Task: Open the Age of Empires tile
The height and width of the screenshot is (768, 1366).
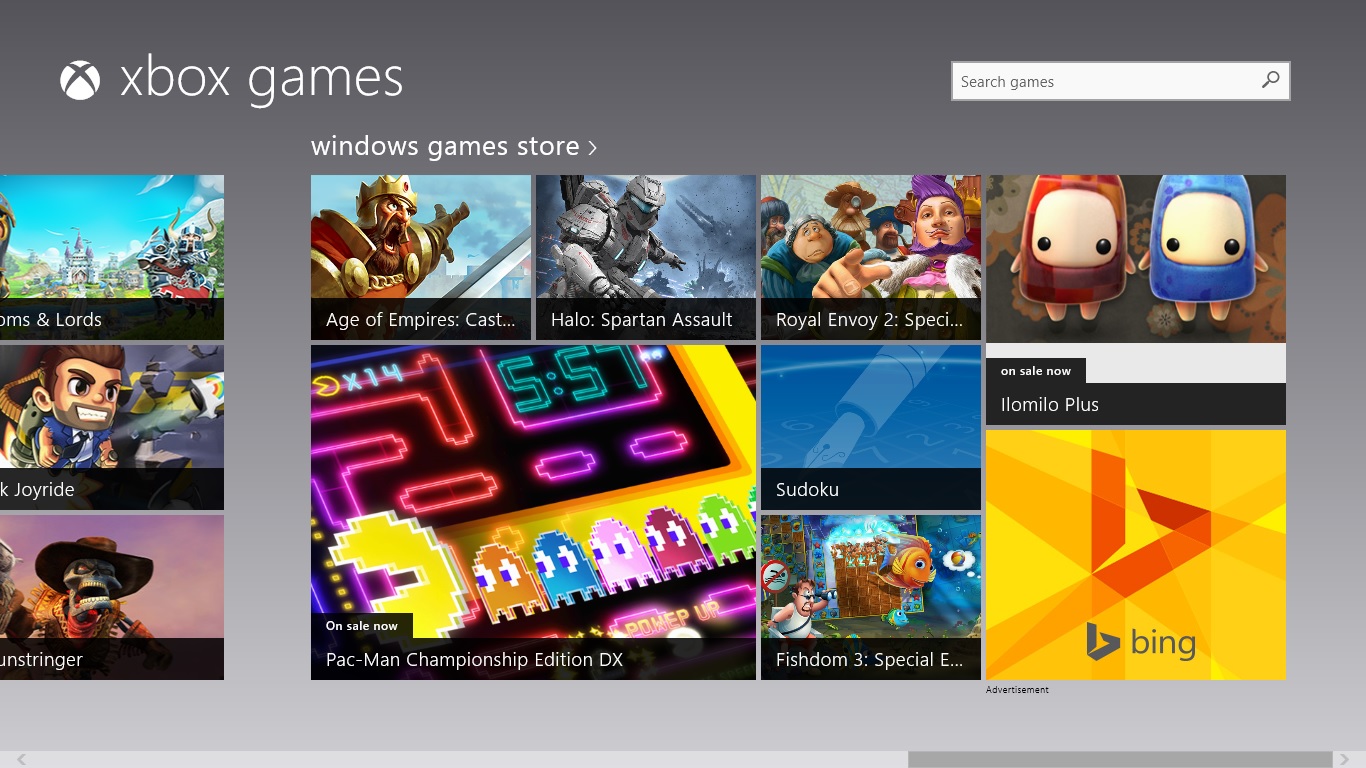Action: pyautogui.click(x=421, y=258)
